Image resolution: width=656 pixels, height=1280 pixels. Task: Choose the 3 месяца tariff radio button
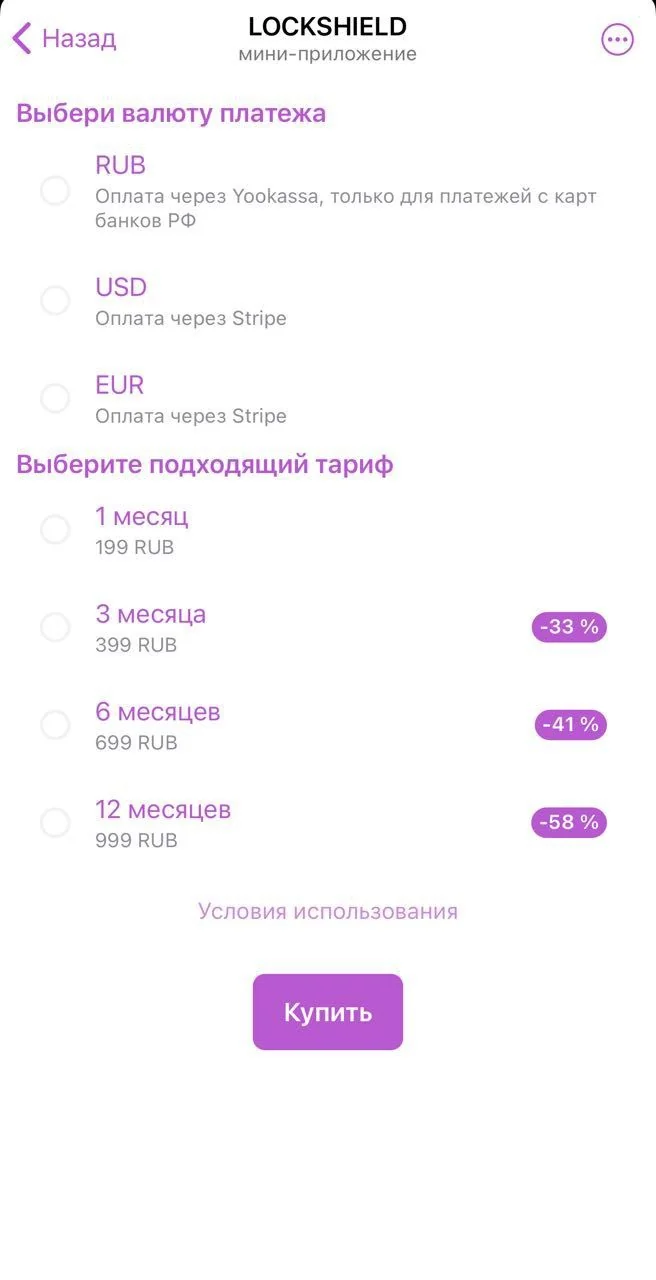point(55,628)
